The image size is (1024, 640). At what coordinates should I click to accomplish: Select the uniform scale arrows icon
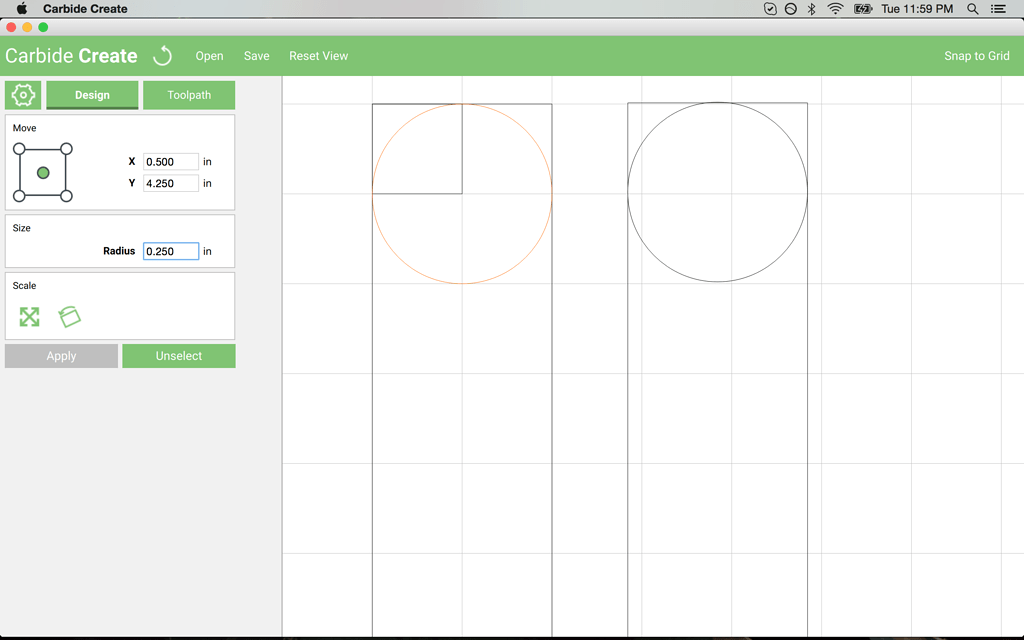[x=29, y=317]
